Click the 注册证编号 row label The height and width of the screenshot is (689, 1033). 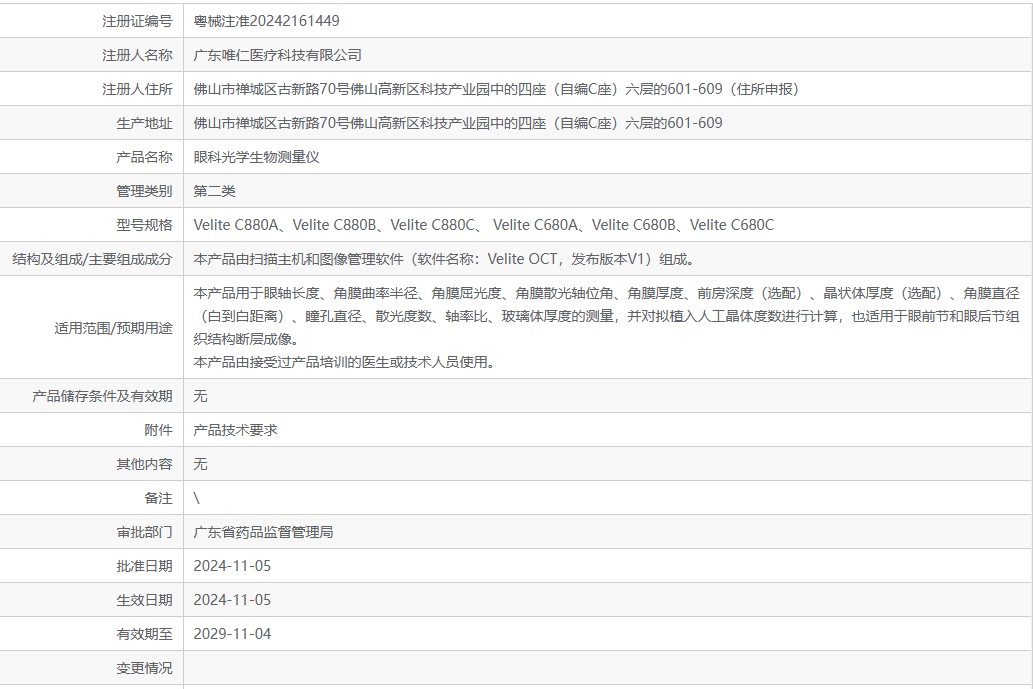(x=137, y=21)
